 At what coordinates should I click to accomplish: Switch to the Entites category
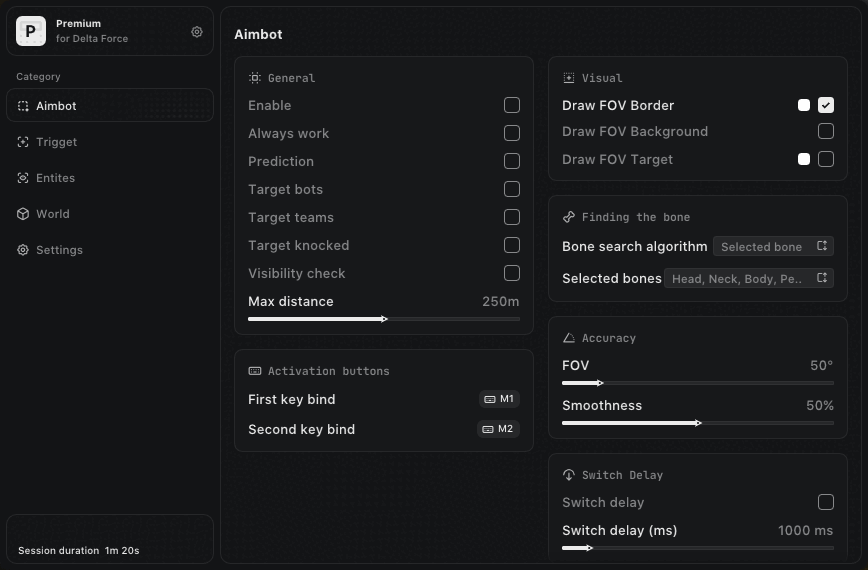click(55, 178)
